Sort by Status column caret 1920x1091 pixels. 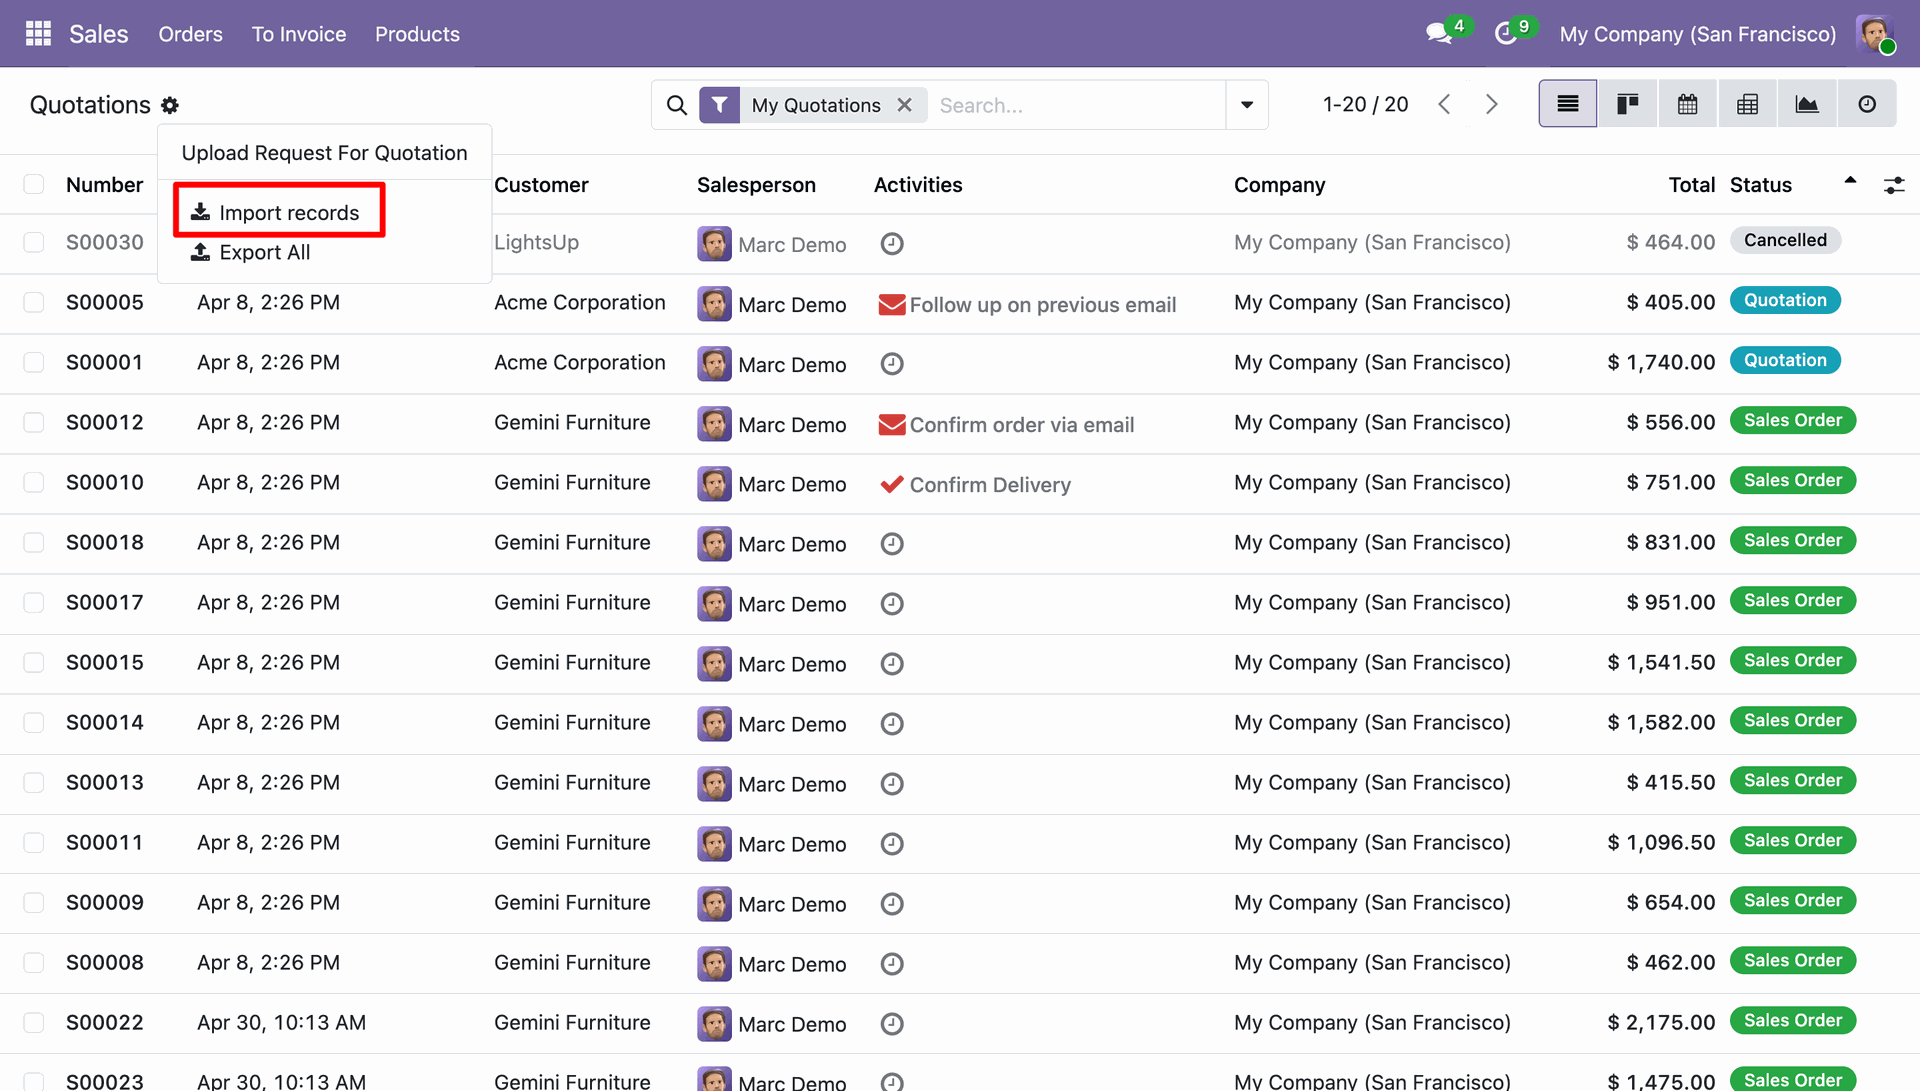pyautogui.click(x=1850, y=181)
